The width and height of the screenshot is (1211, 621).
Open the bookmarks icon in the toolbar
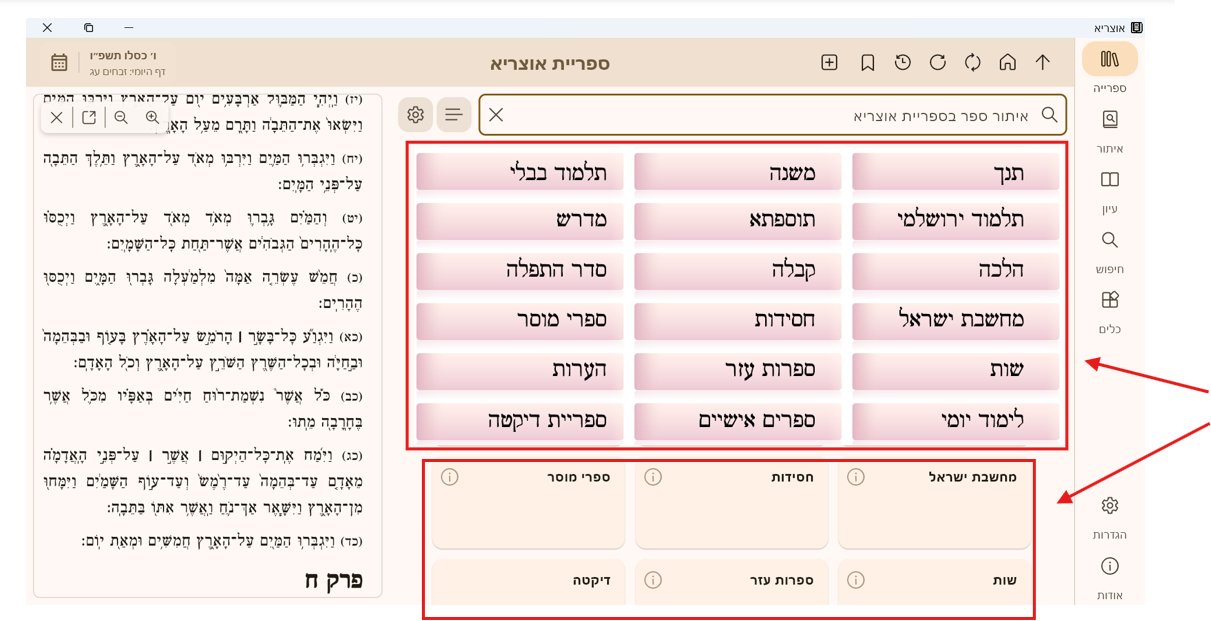point(867,62)
